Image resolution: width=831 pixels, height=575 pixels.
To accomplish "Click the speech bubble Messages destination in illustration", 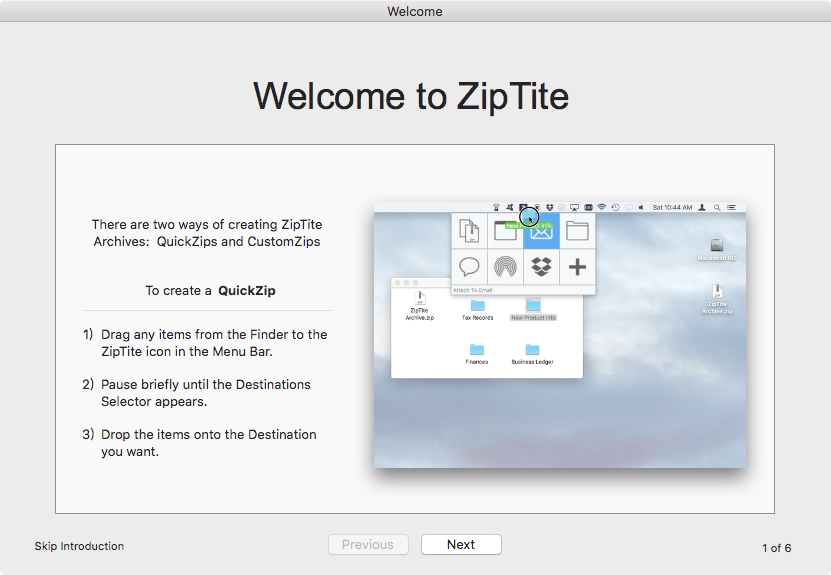I will click(x=469, y=267).
